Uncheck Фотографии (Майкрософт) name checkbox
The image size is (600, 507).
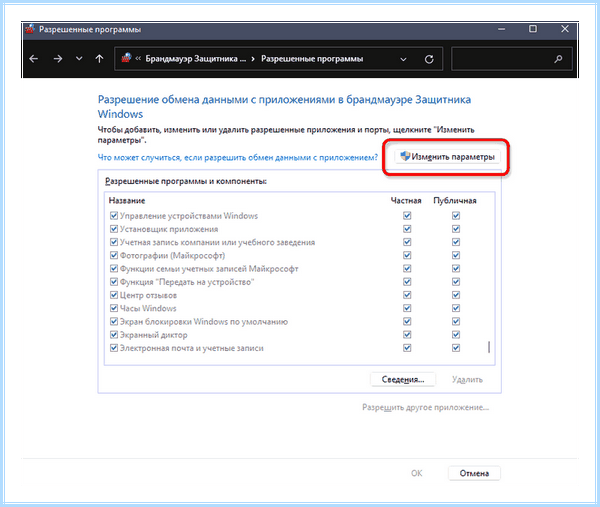click(x=114, y=255)
